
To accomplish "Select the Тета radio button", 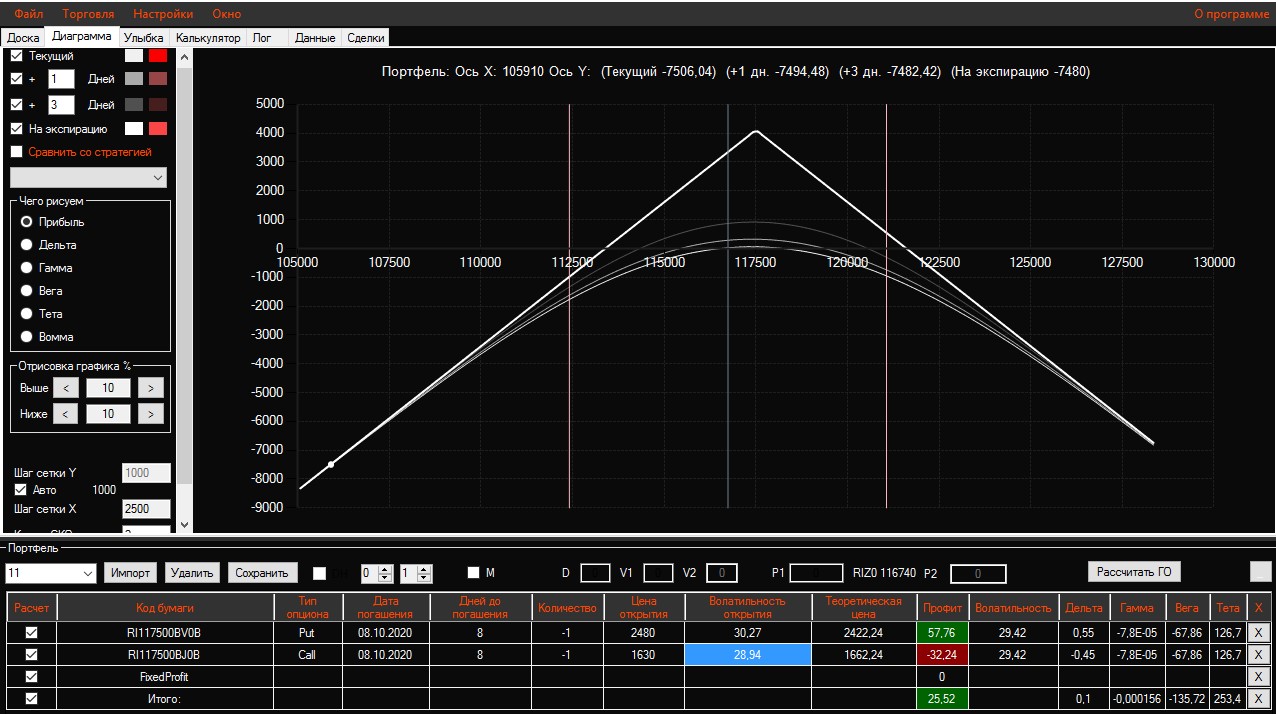I will (x=27, y=314).
